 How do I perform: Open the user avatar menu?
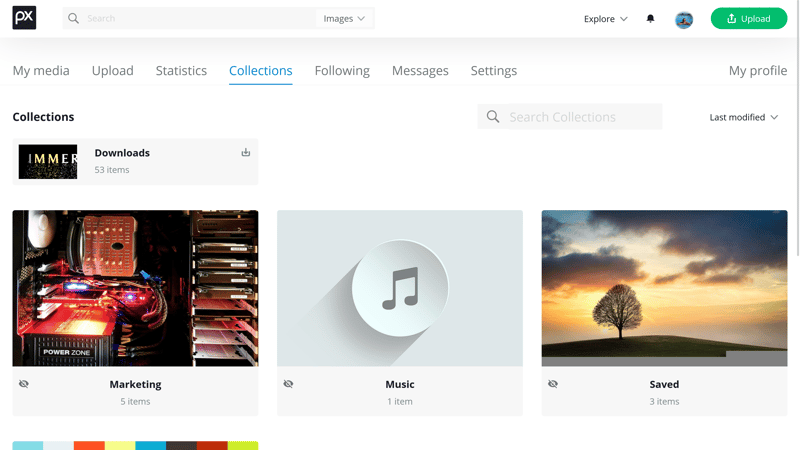point(684,19)
